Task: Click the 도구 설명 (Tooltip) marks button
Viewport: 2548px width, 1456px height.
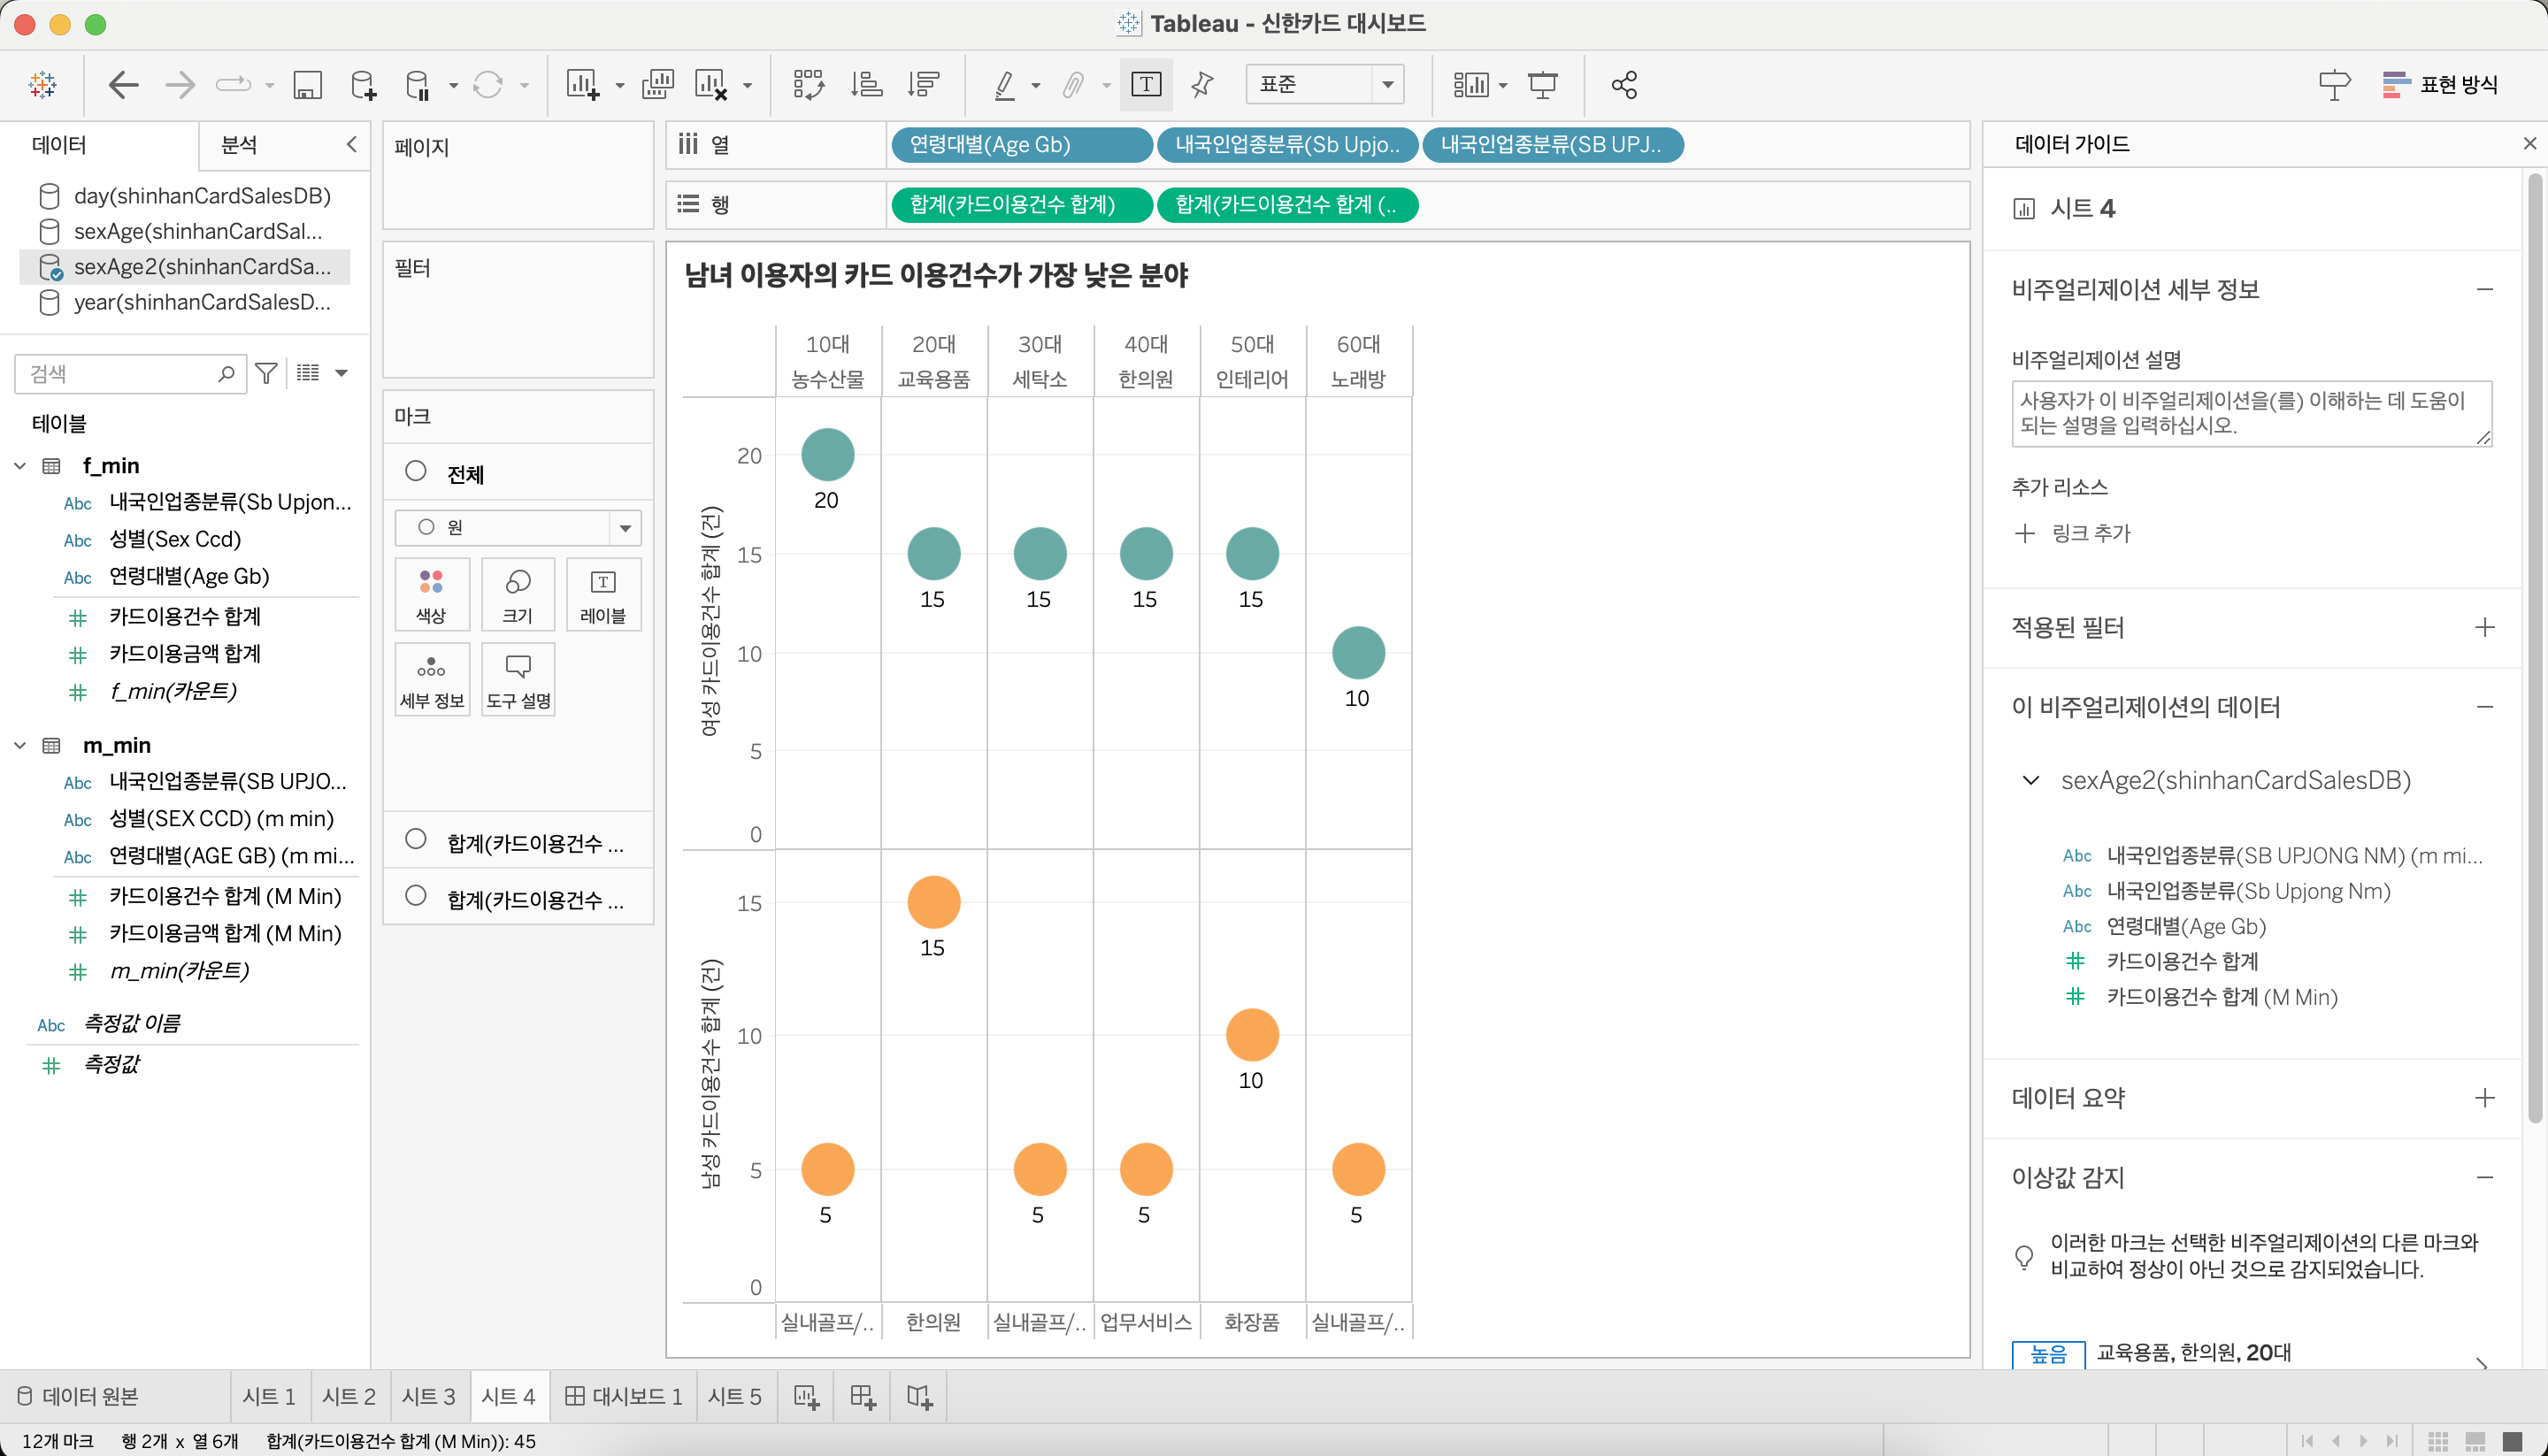Action: pyautogui.click(x=517, y=679)
